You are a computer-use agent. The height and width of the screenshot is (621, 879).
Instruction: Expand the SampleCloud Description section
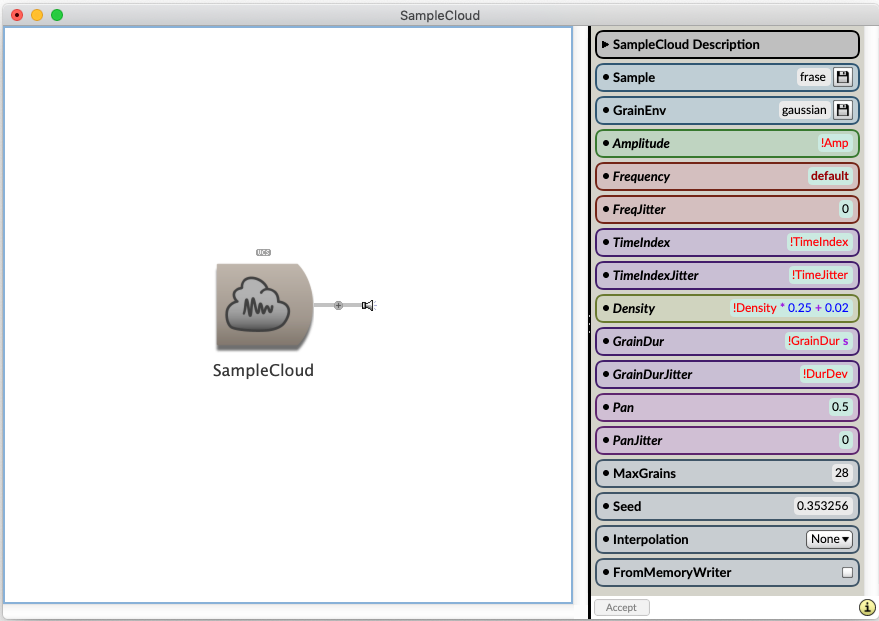click(x=606, y=44)
